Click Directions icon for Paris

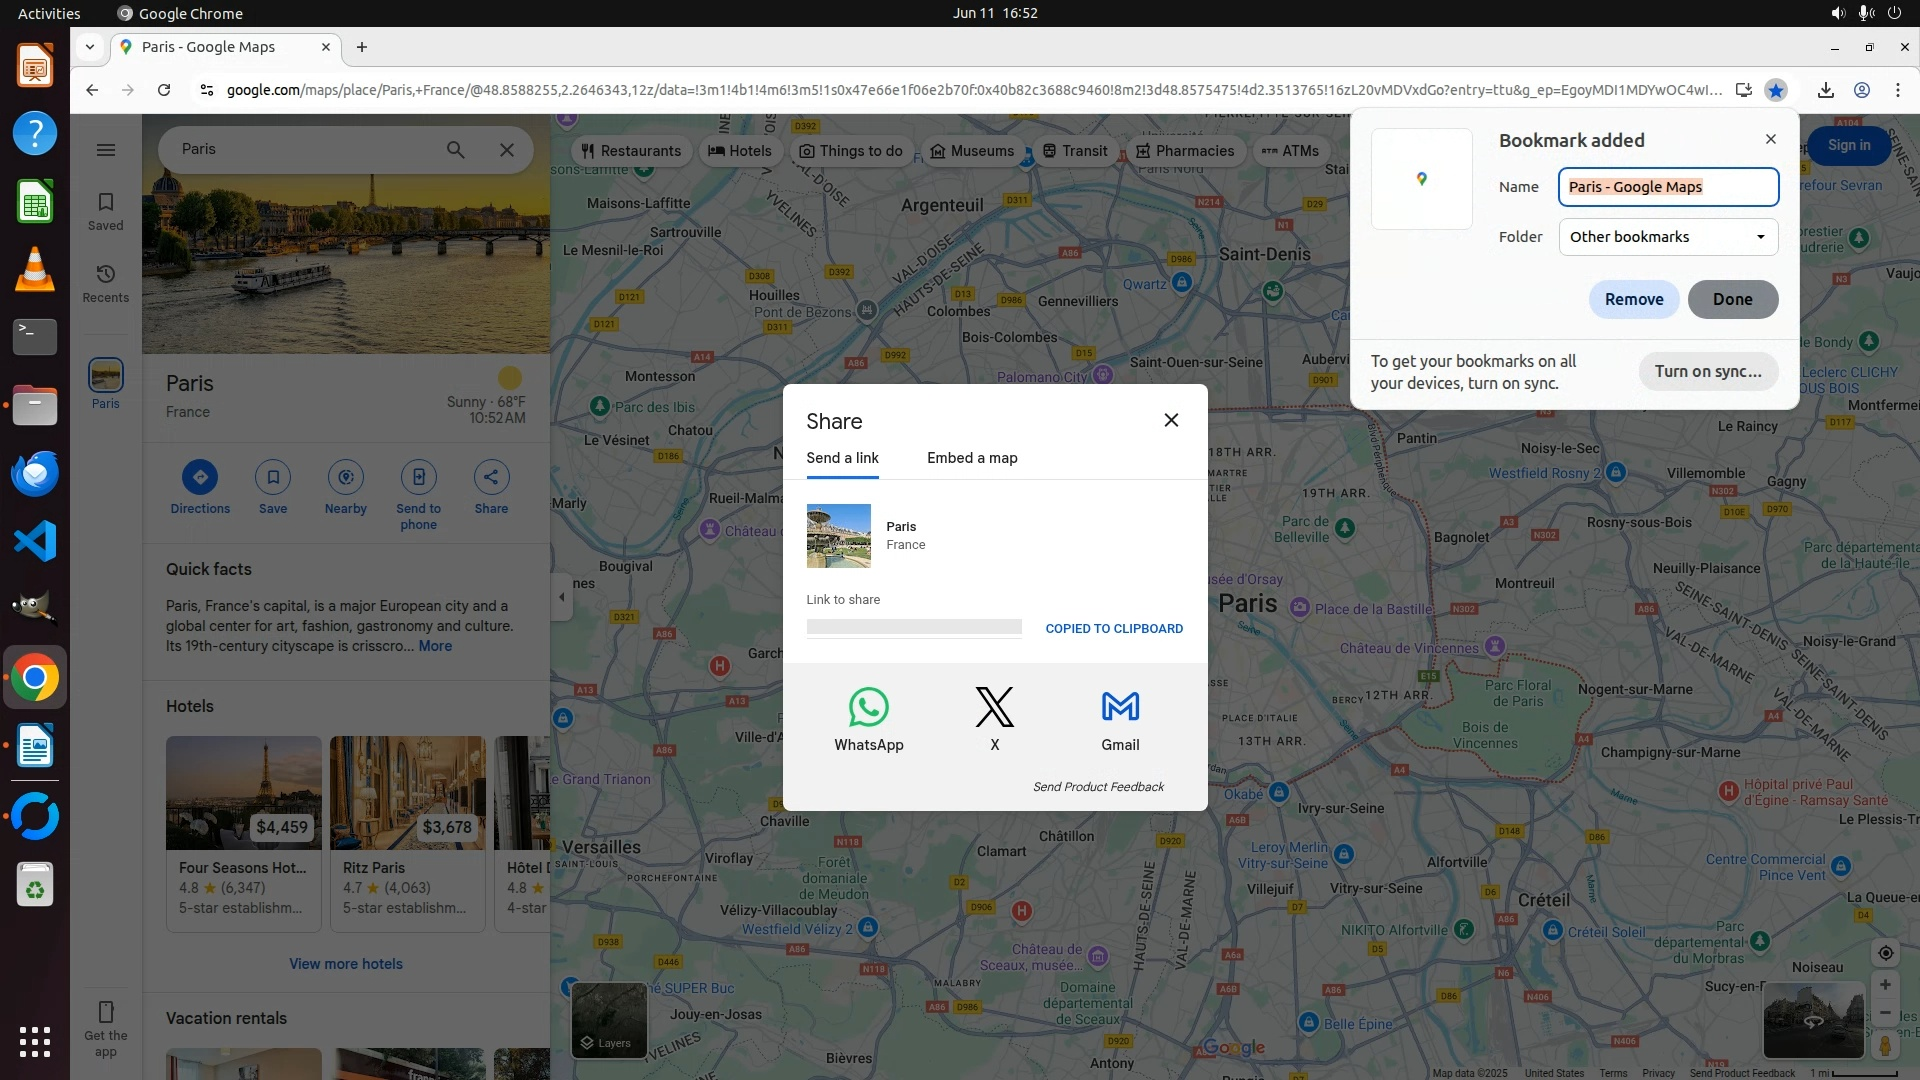click(200, 477)
